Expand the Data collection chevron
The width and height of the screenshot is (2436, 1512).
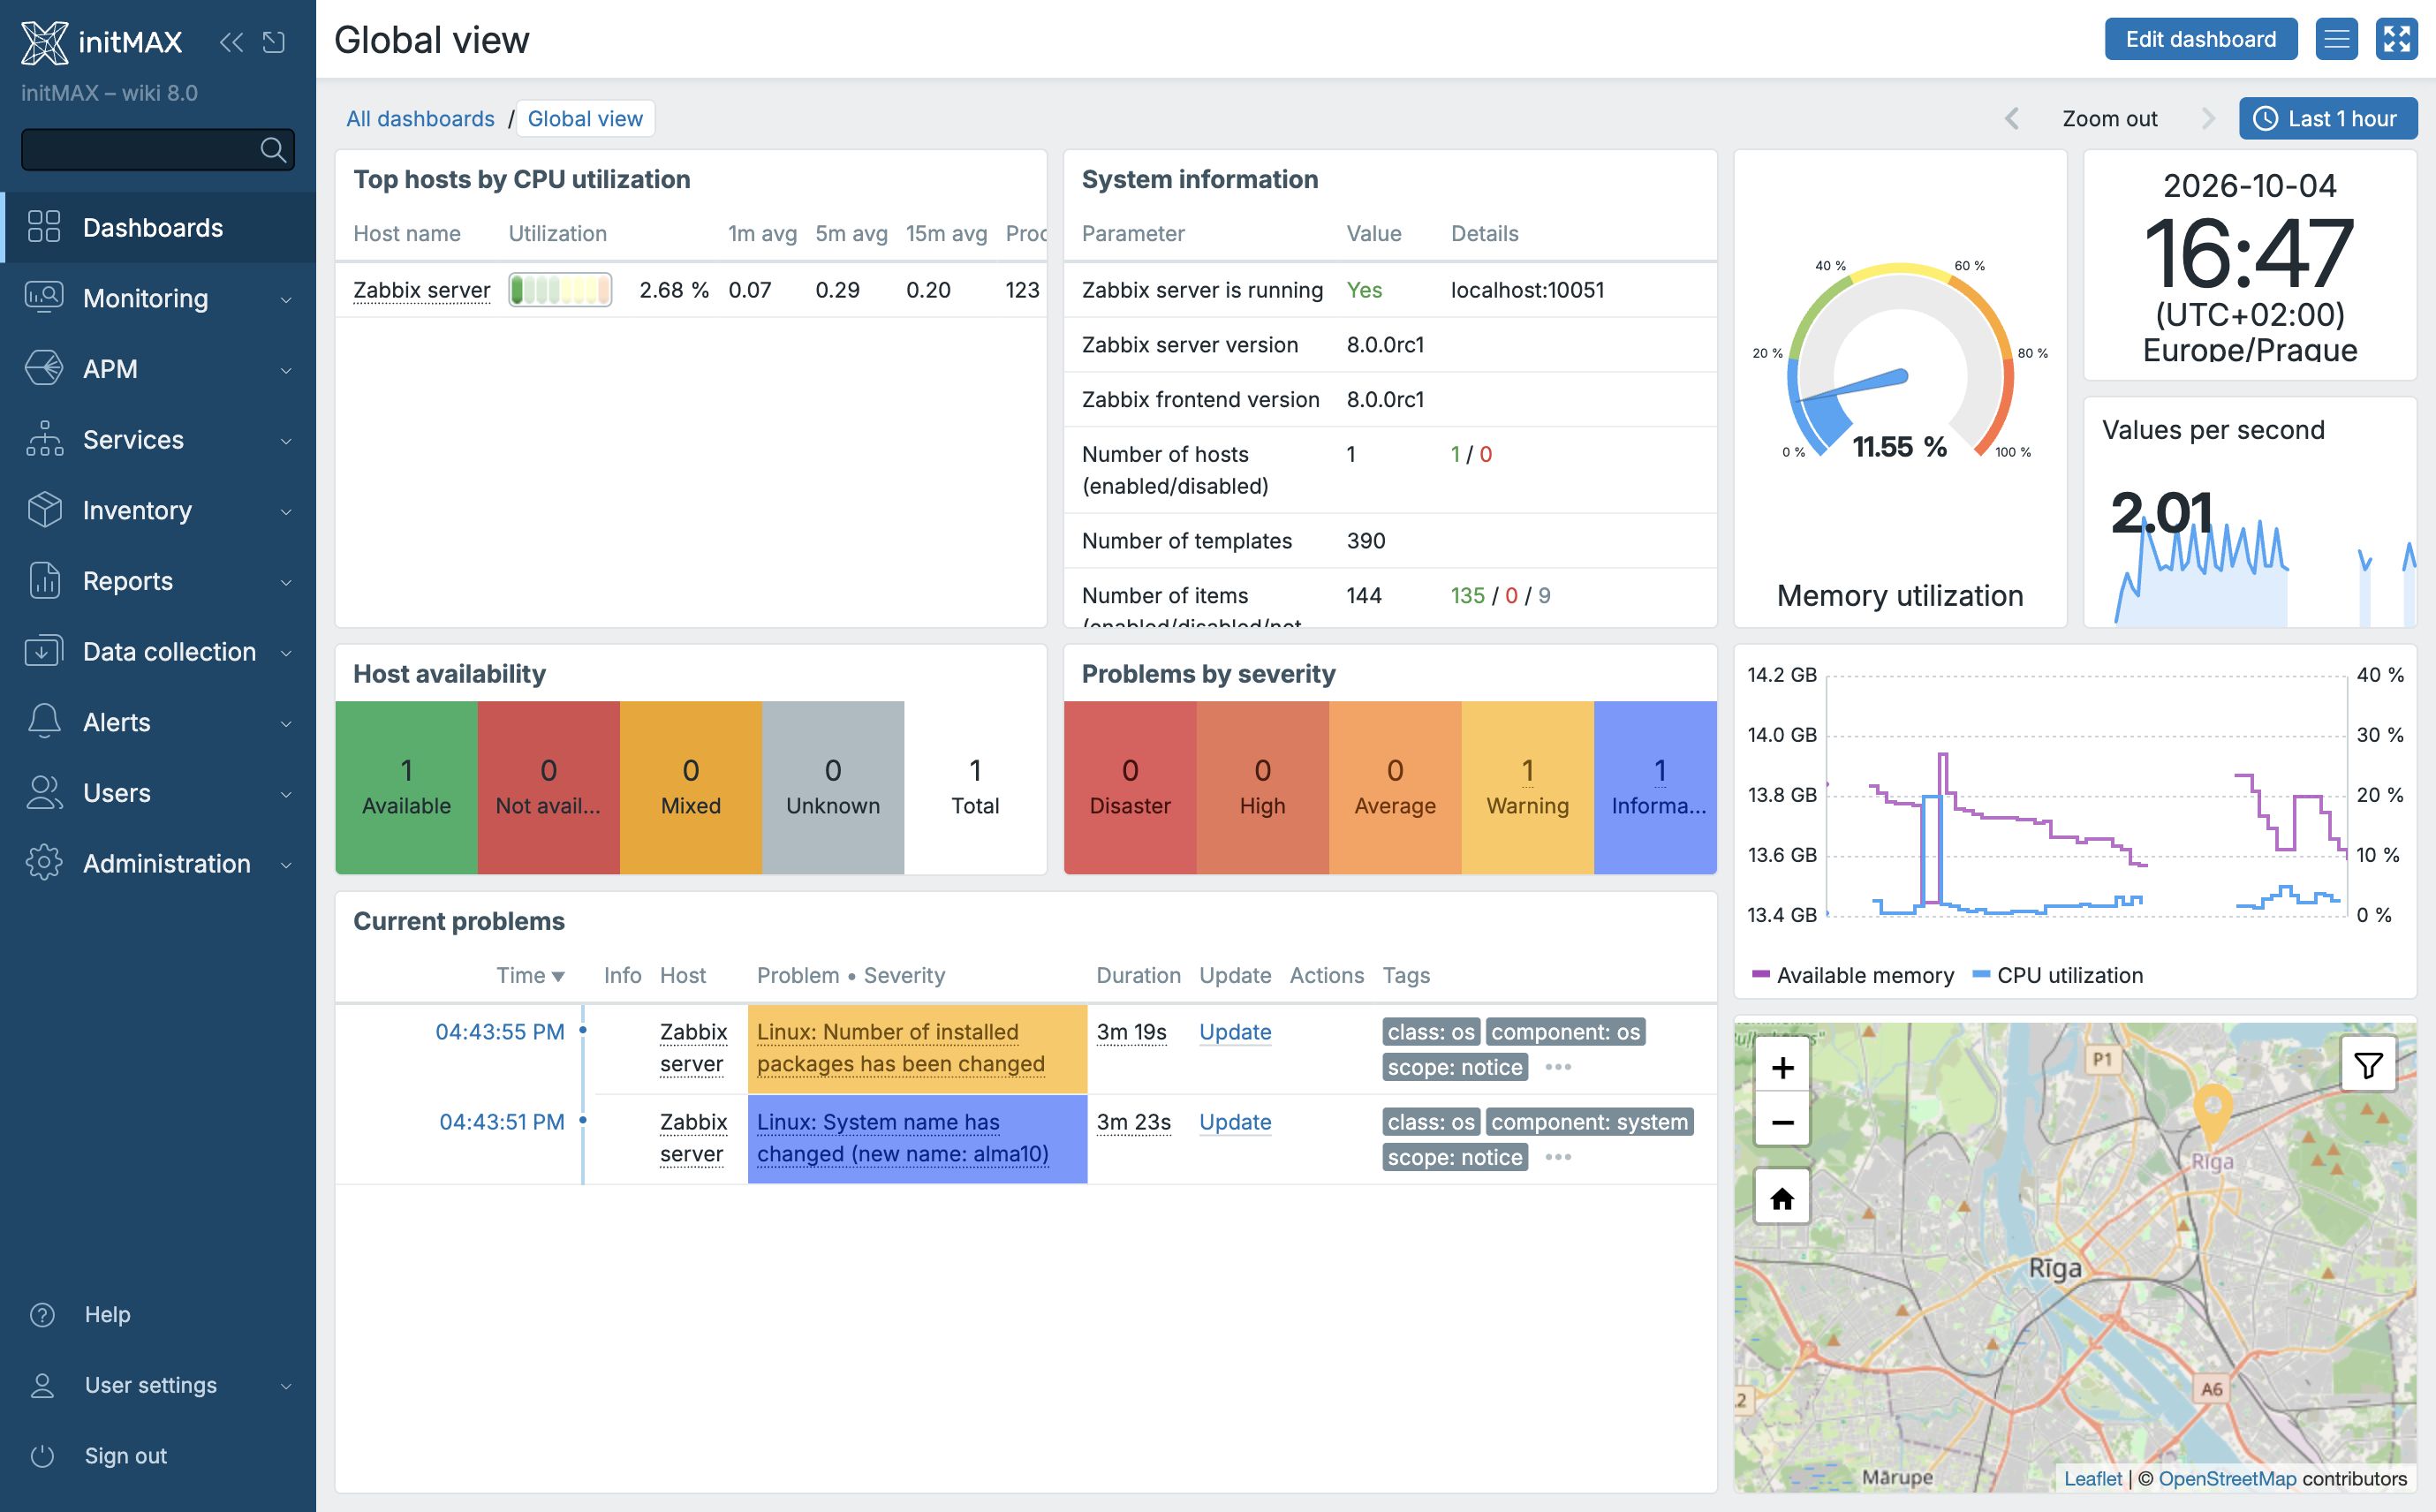click(286, 653)
